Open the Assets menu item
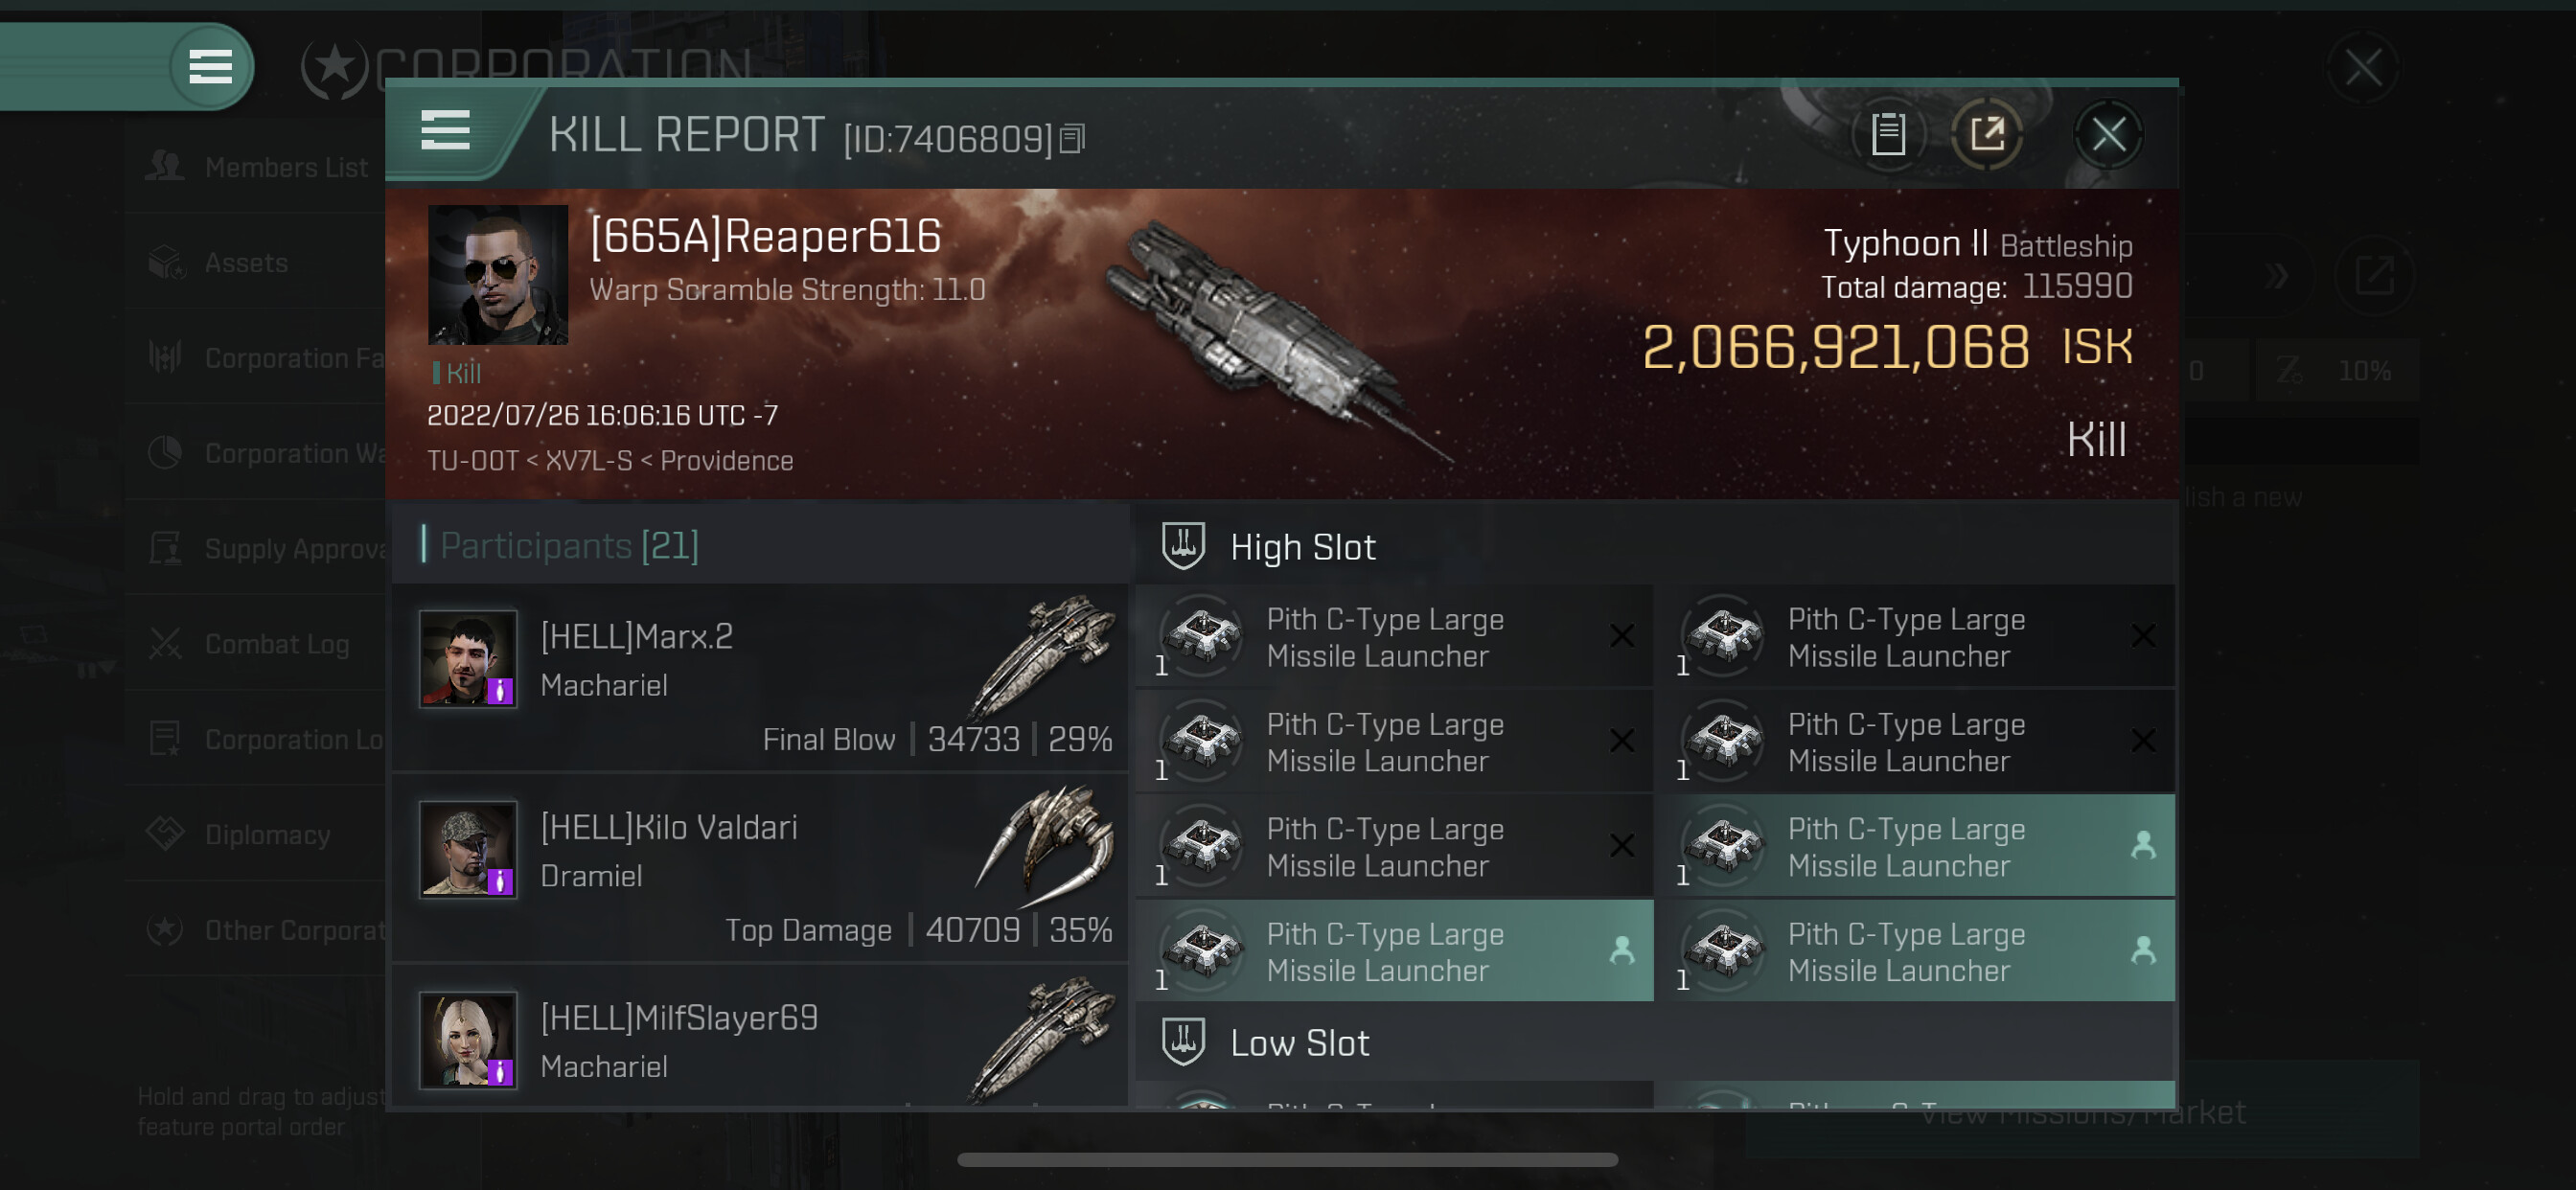Image resolution: width=2576 pixels, height=1190 pixels. [246, 262]
